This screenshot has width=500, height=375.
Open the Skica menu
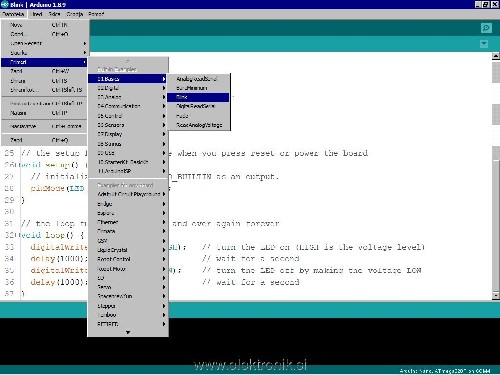(54, 14)
